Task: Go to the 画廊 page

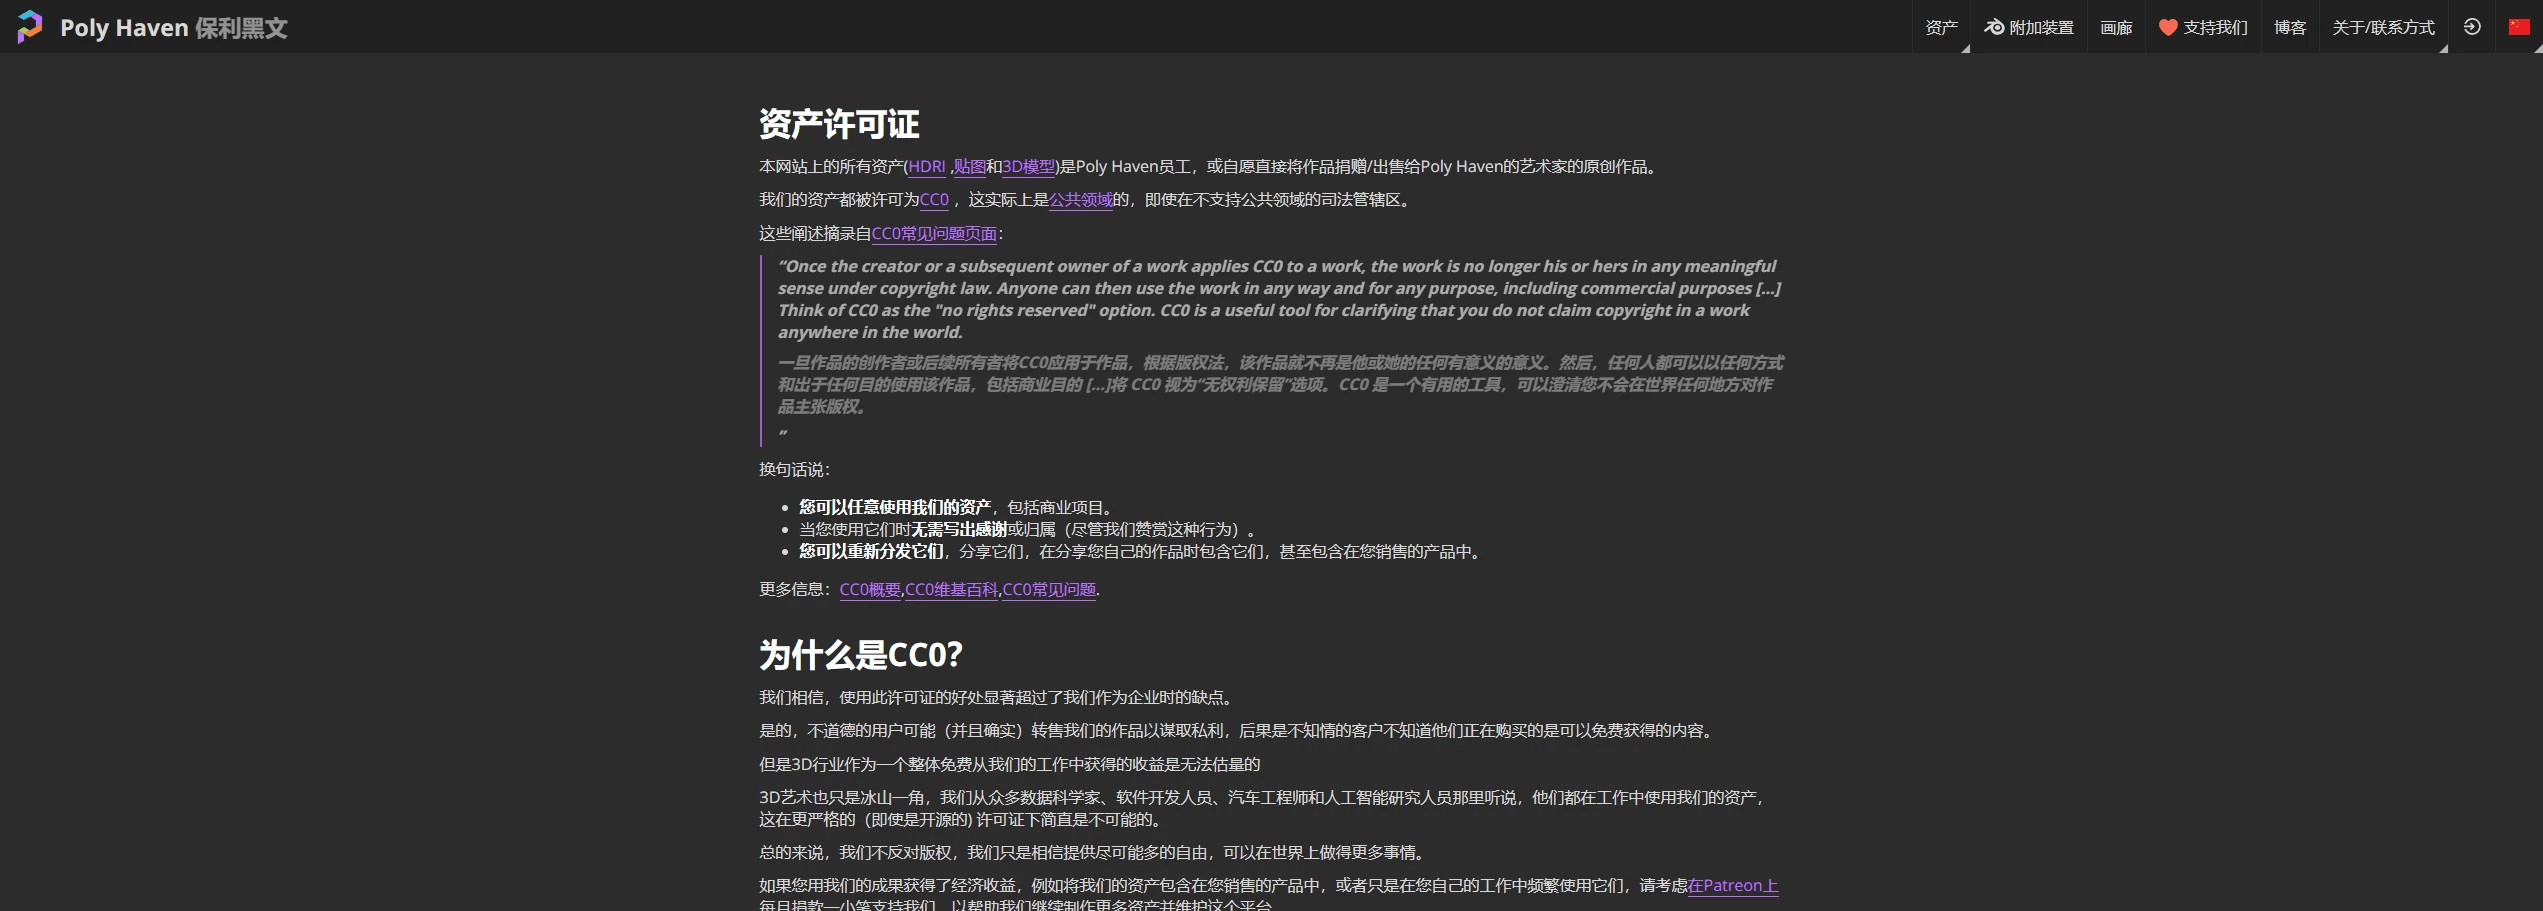Action: click(2116, 27)
